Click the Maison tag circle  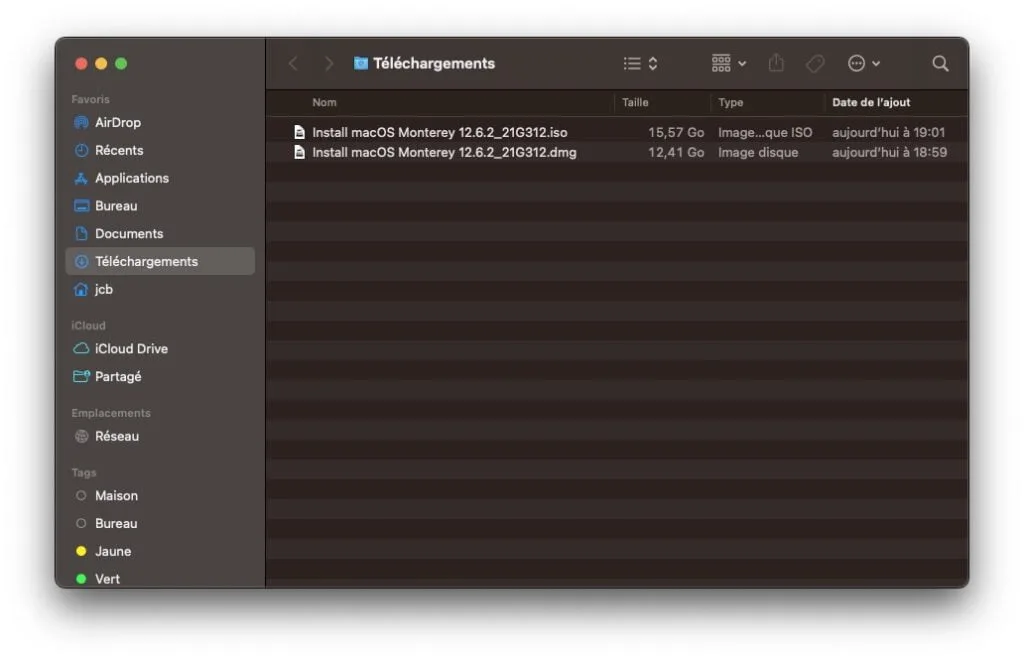pos(81,496)
